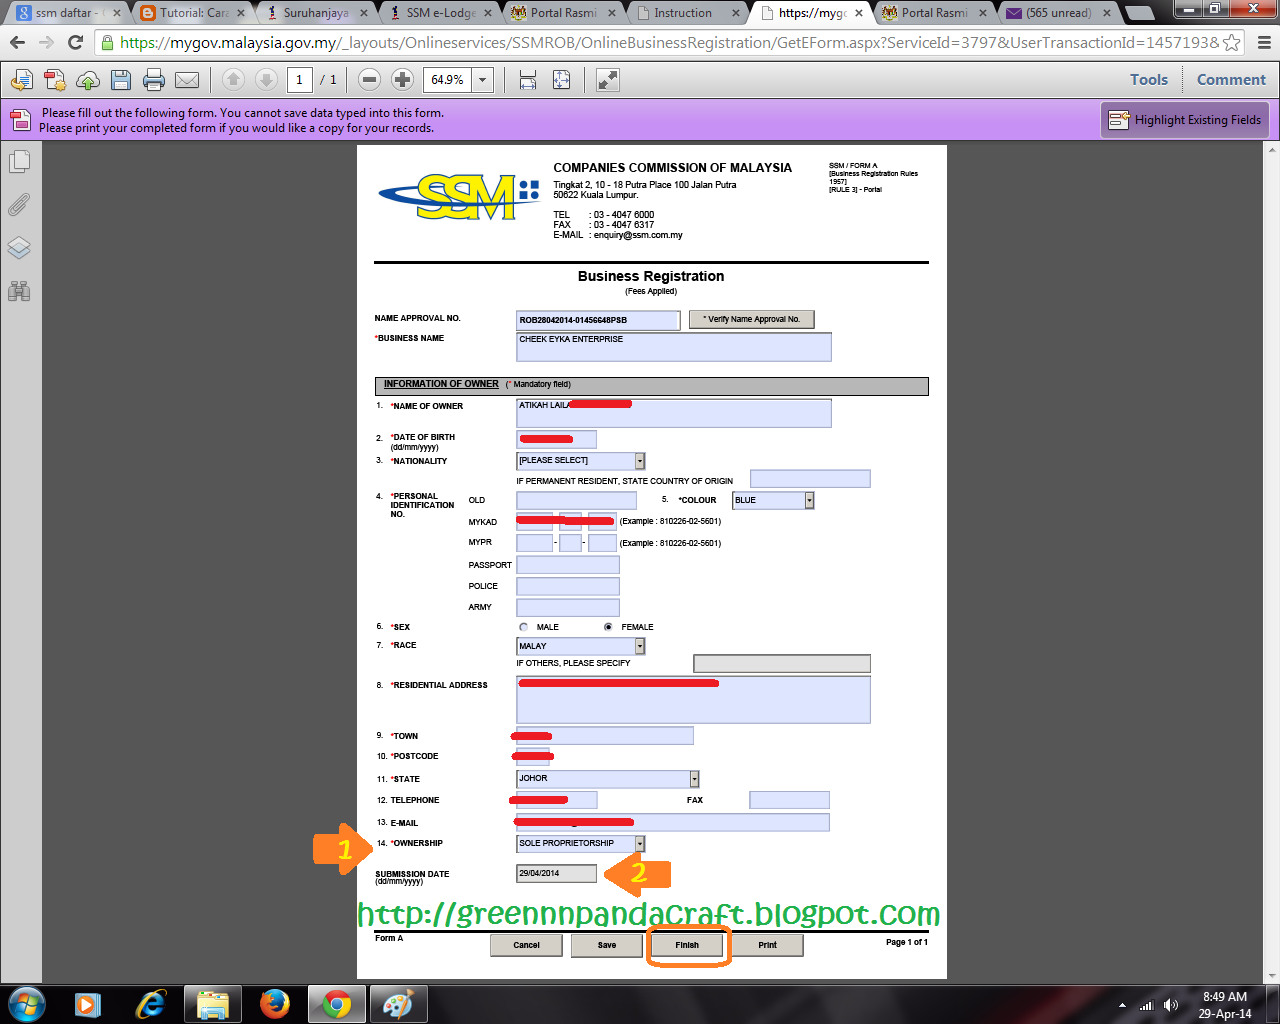The height and width of the screenshot is (1024, 1280).
Task: Toggle Highlight Existing Fields
Action: click(1184, 119)
